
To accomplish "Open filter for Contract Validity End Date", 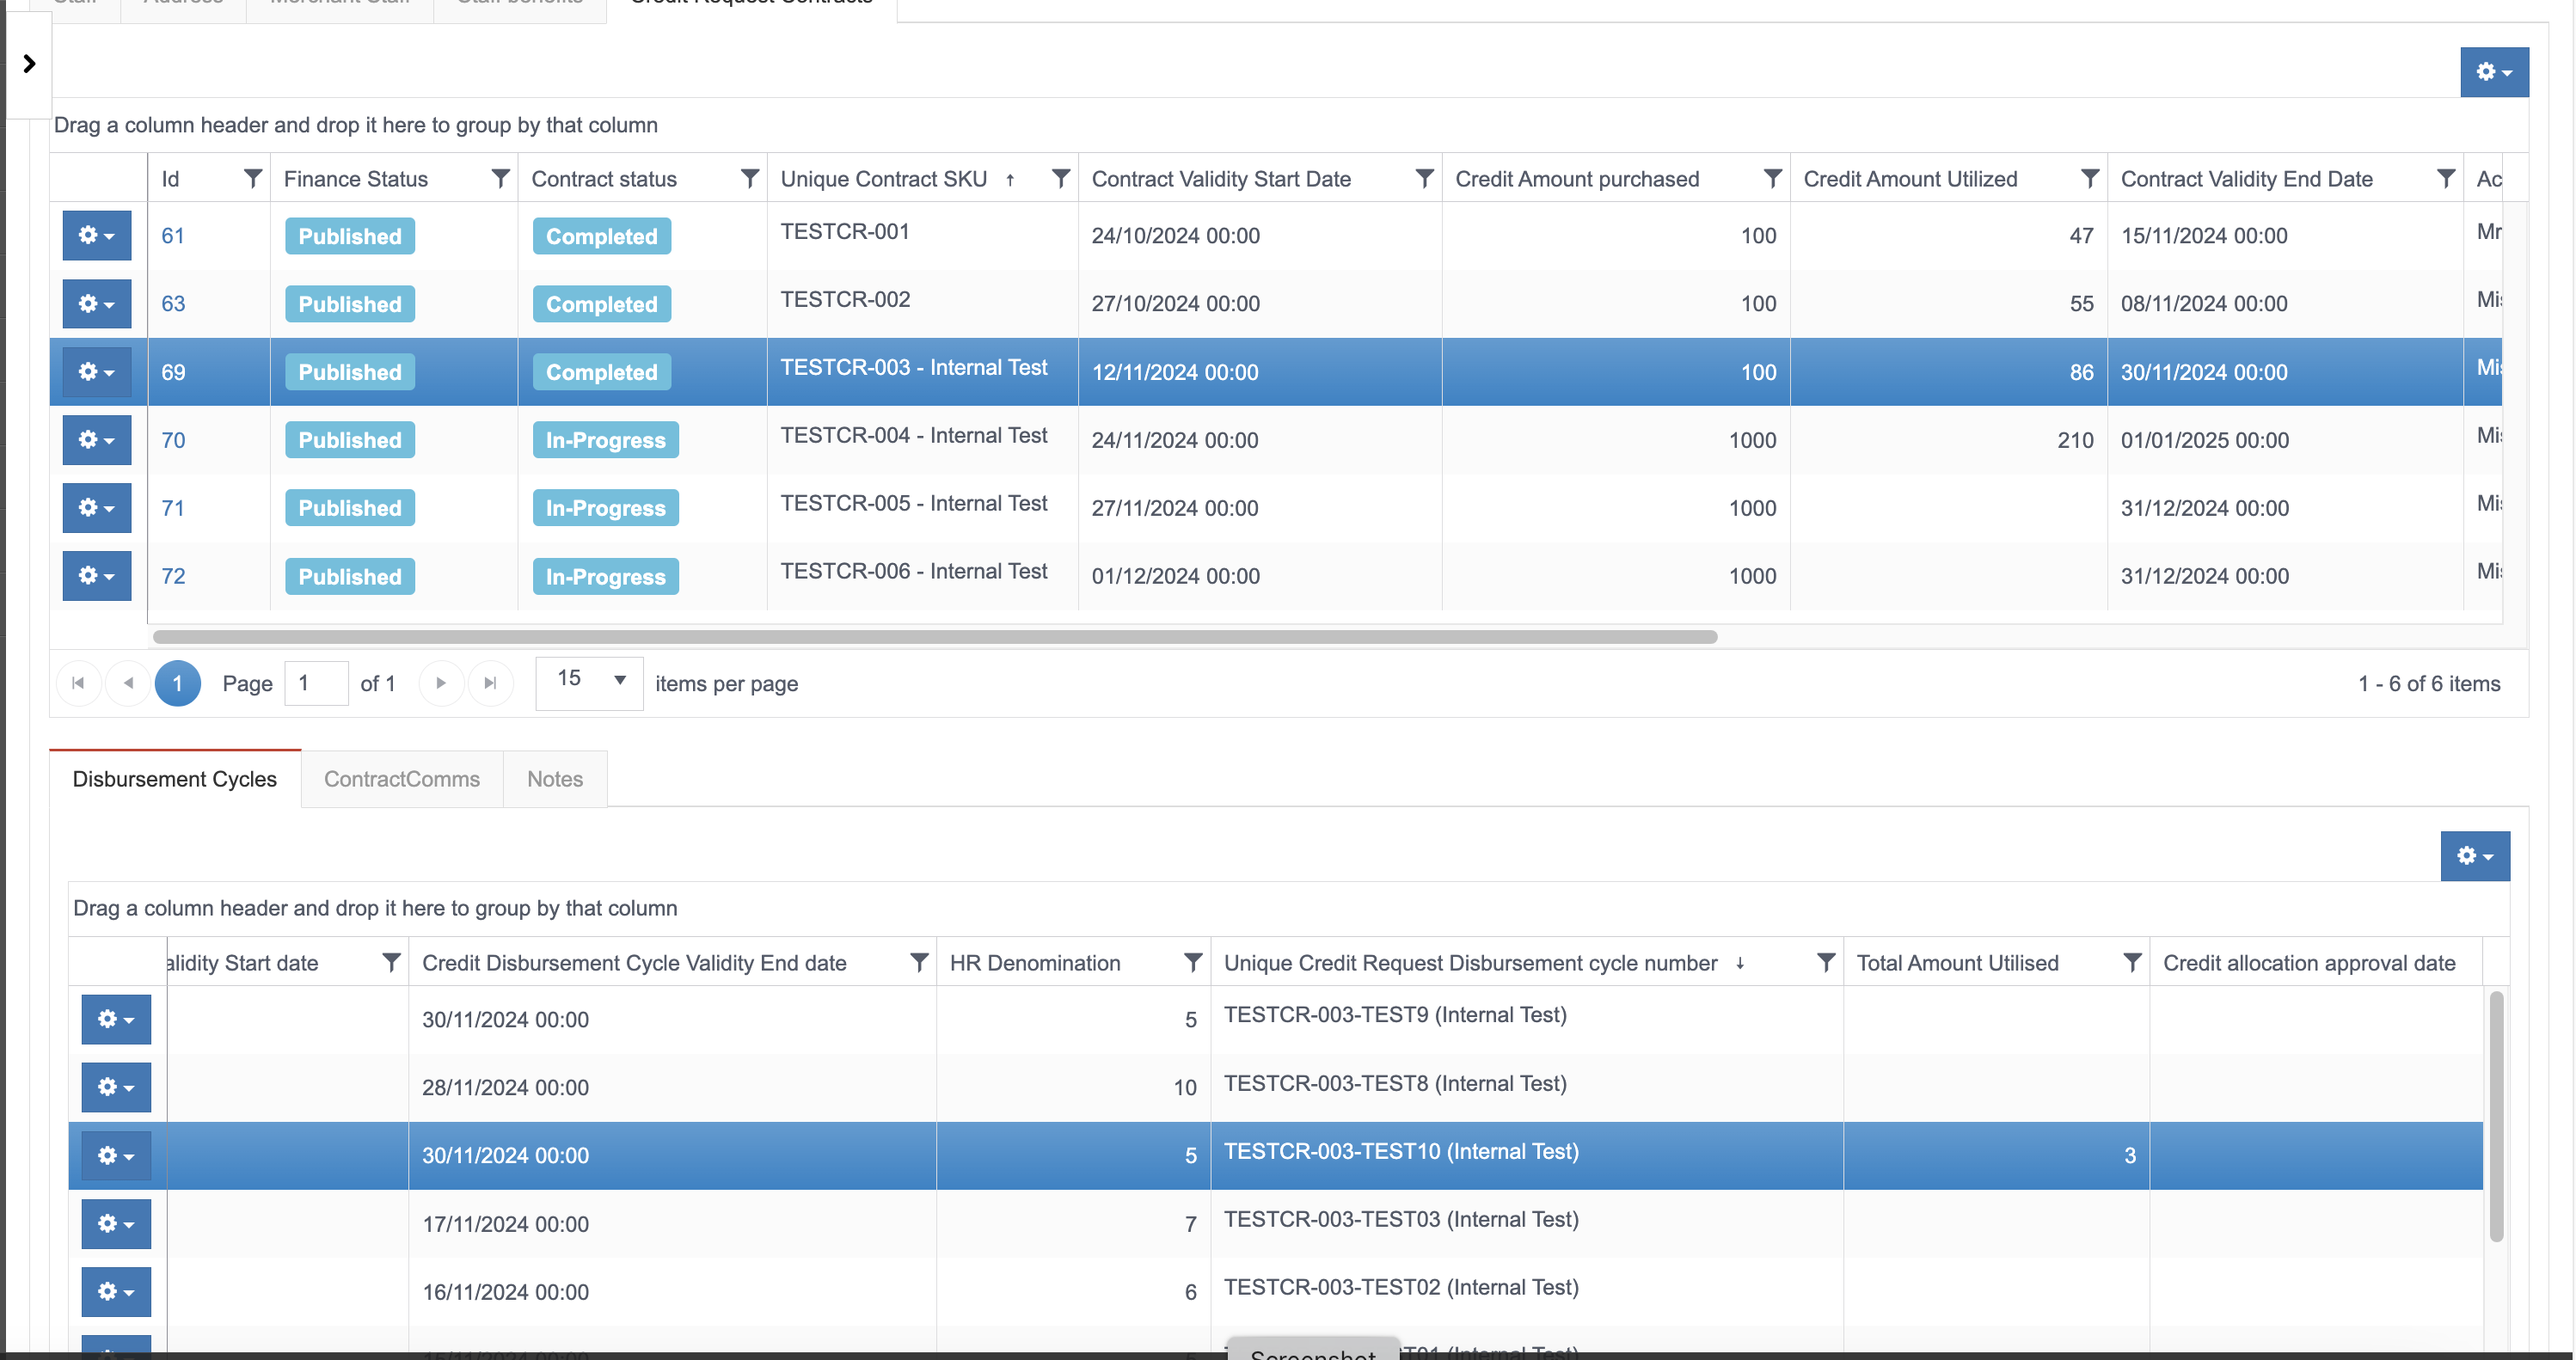I will coord(2445,179).
